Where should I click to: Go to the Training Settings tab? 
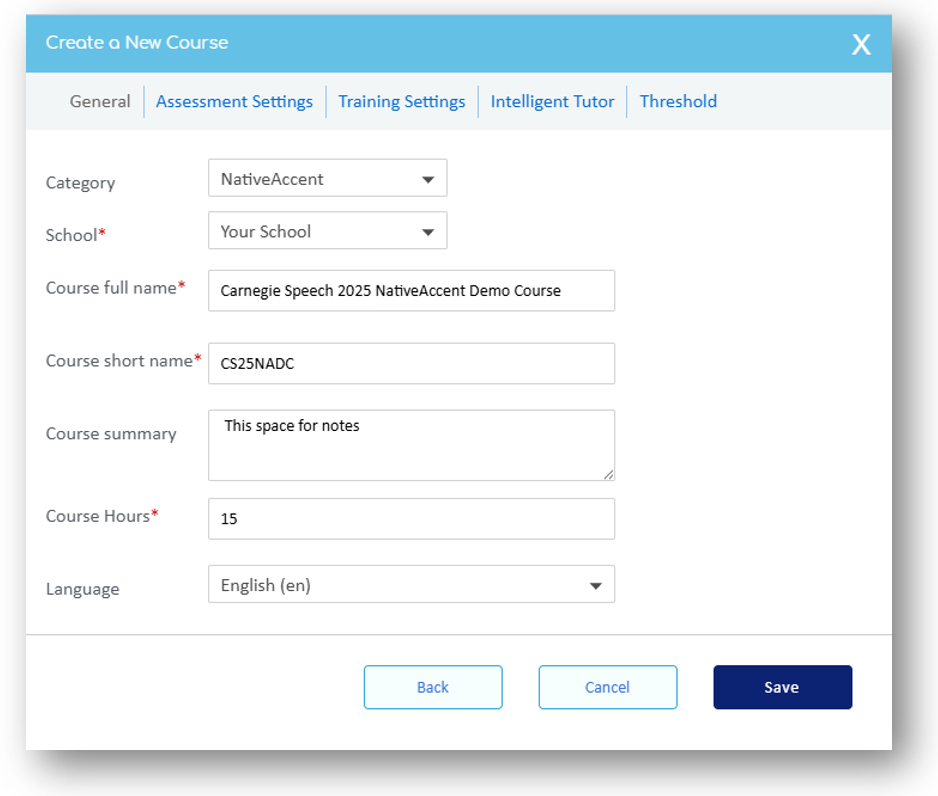click(401, 101)
